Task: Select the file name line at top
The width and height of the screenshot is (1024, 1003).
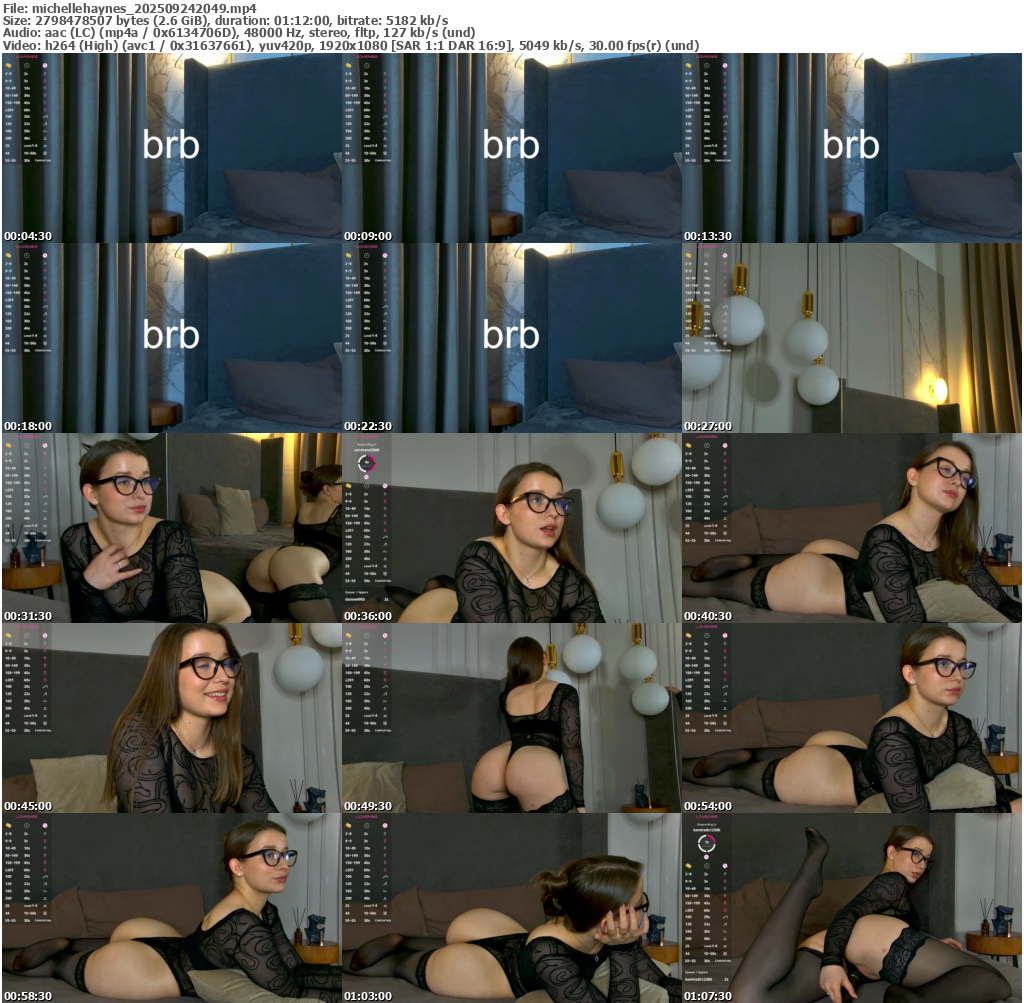Action: point(130,8)
